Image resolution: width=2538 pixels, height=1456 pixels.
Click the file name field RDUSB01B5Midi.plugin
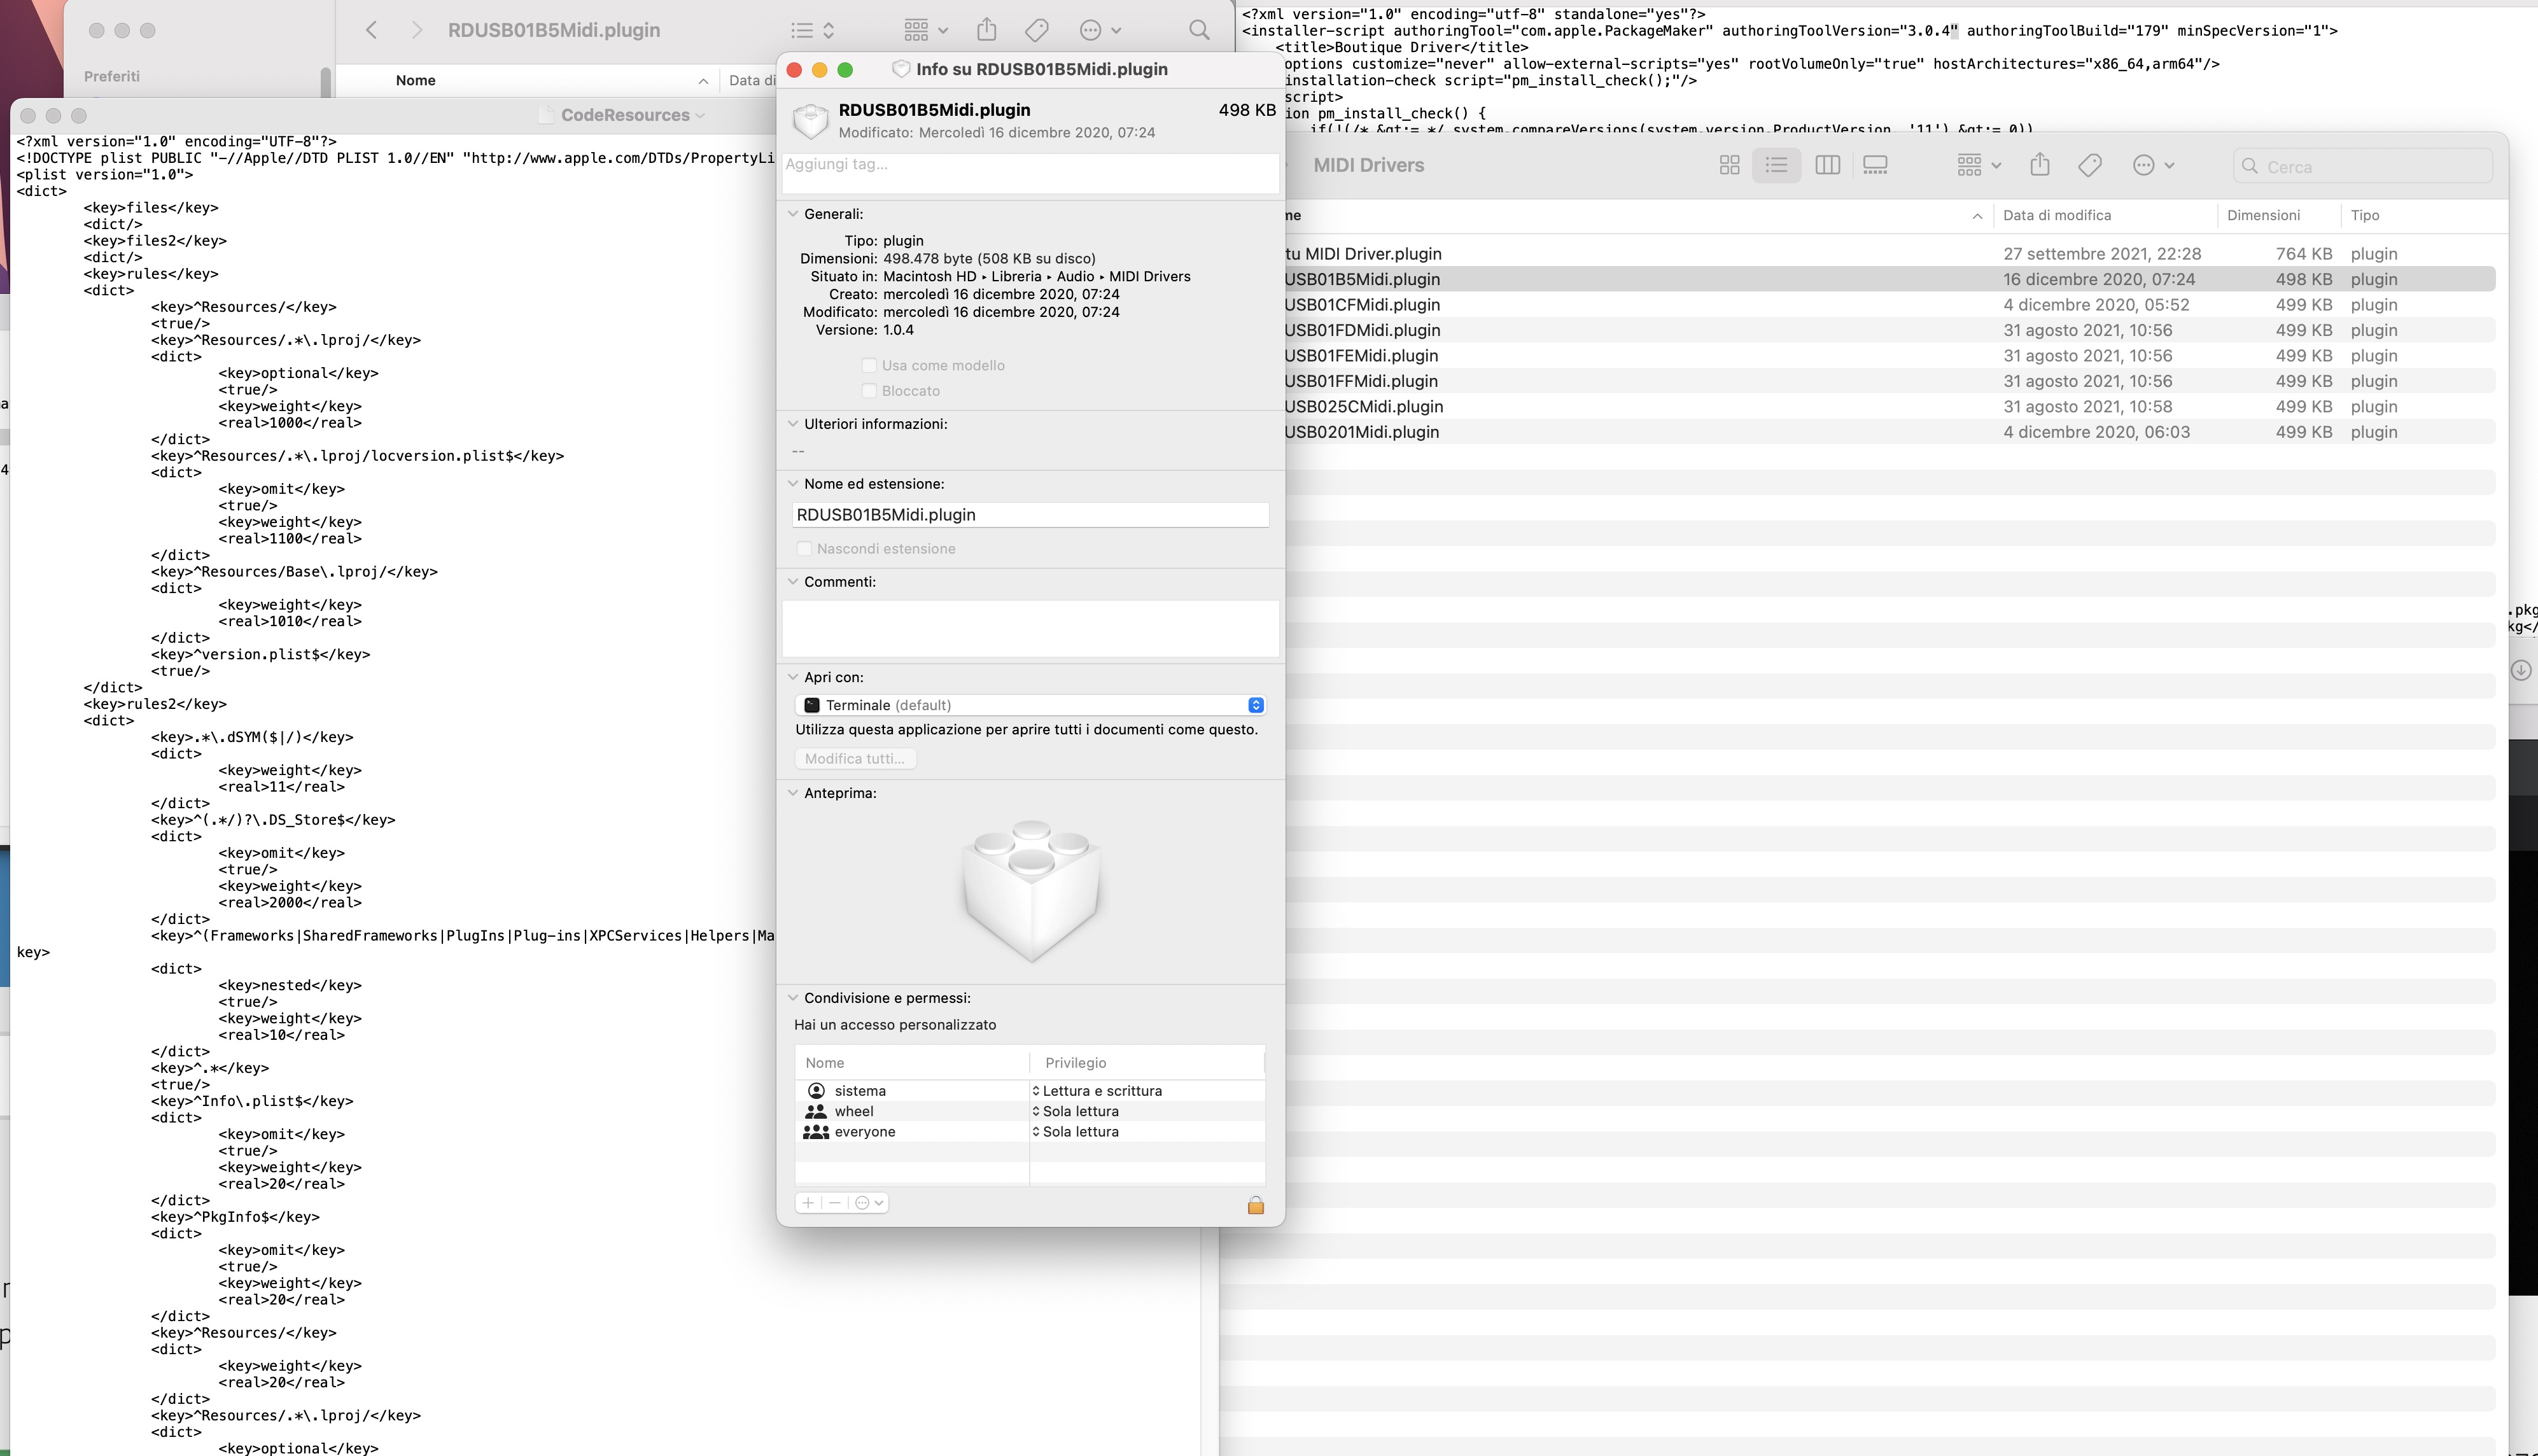(1030, 514)
